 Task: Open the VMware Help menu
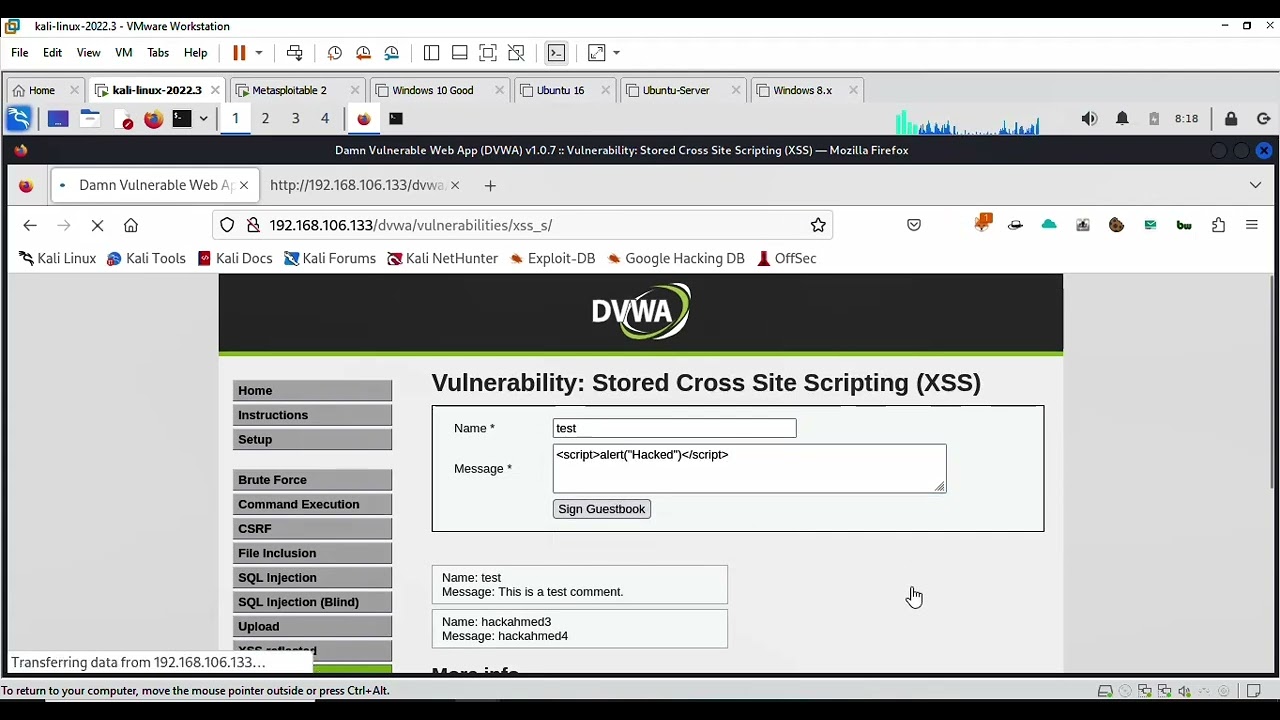coord(195,53)
